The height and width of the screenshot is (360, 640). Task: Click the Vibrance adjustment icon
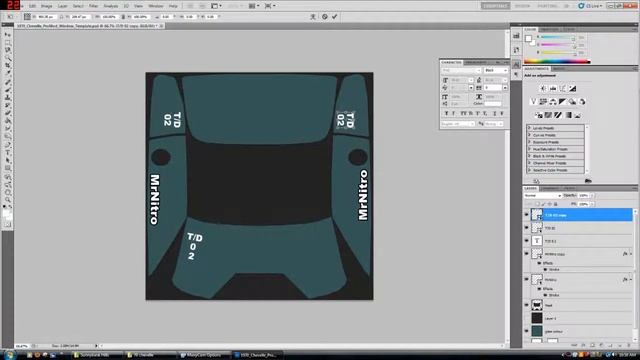(x=533, y=102)
